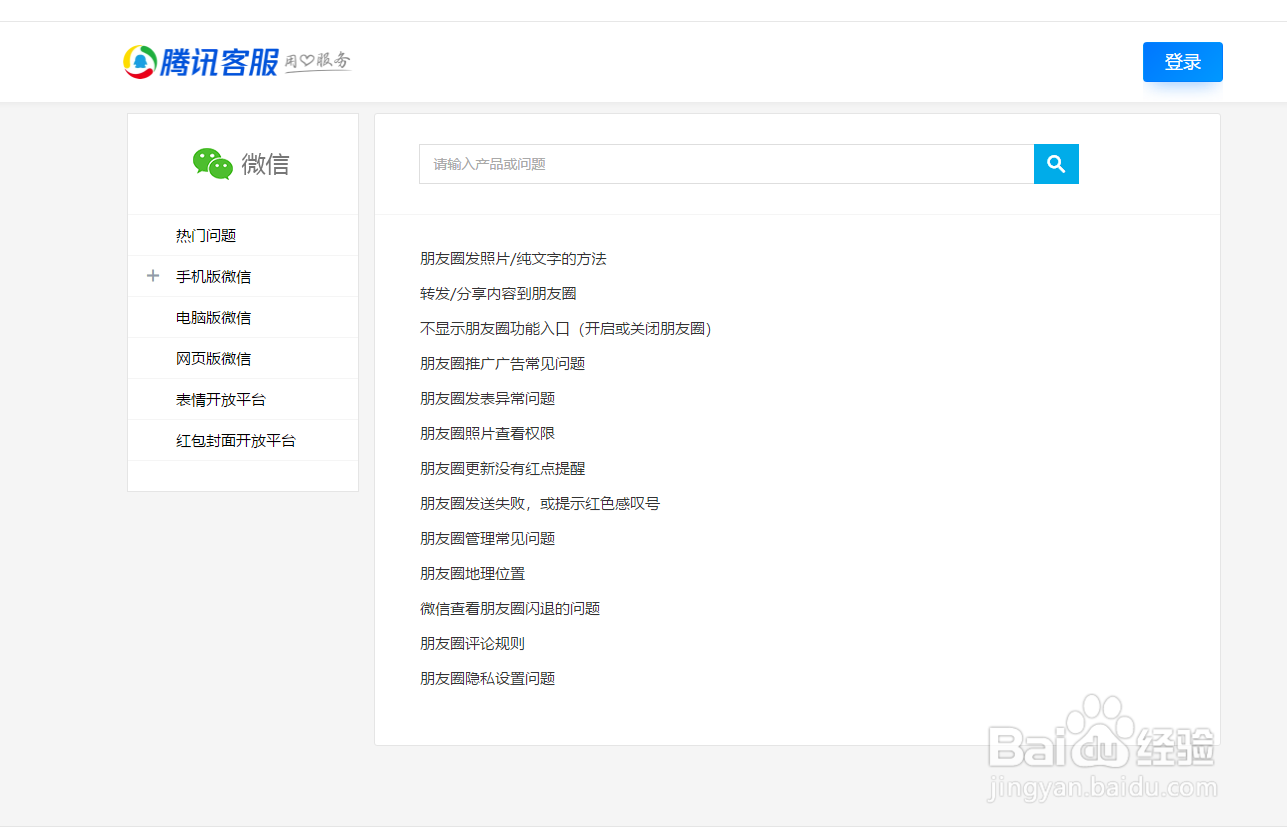Click the Tencent Customer Service logo
Screen dimensions: 1287x831
200,62
